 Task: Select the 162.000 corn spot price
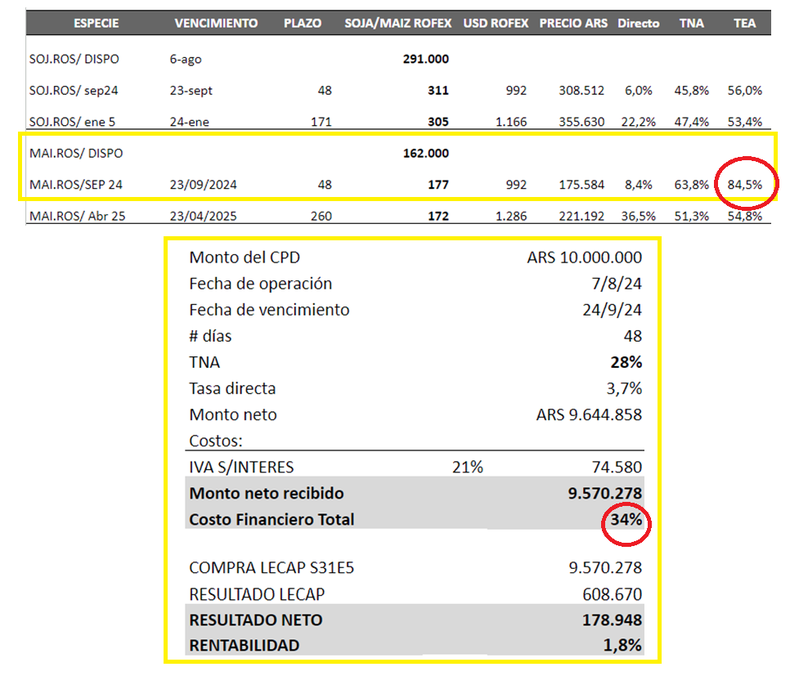pos(426,153)
